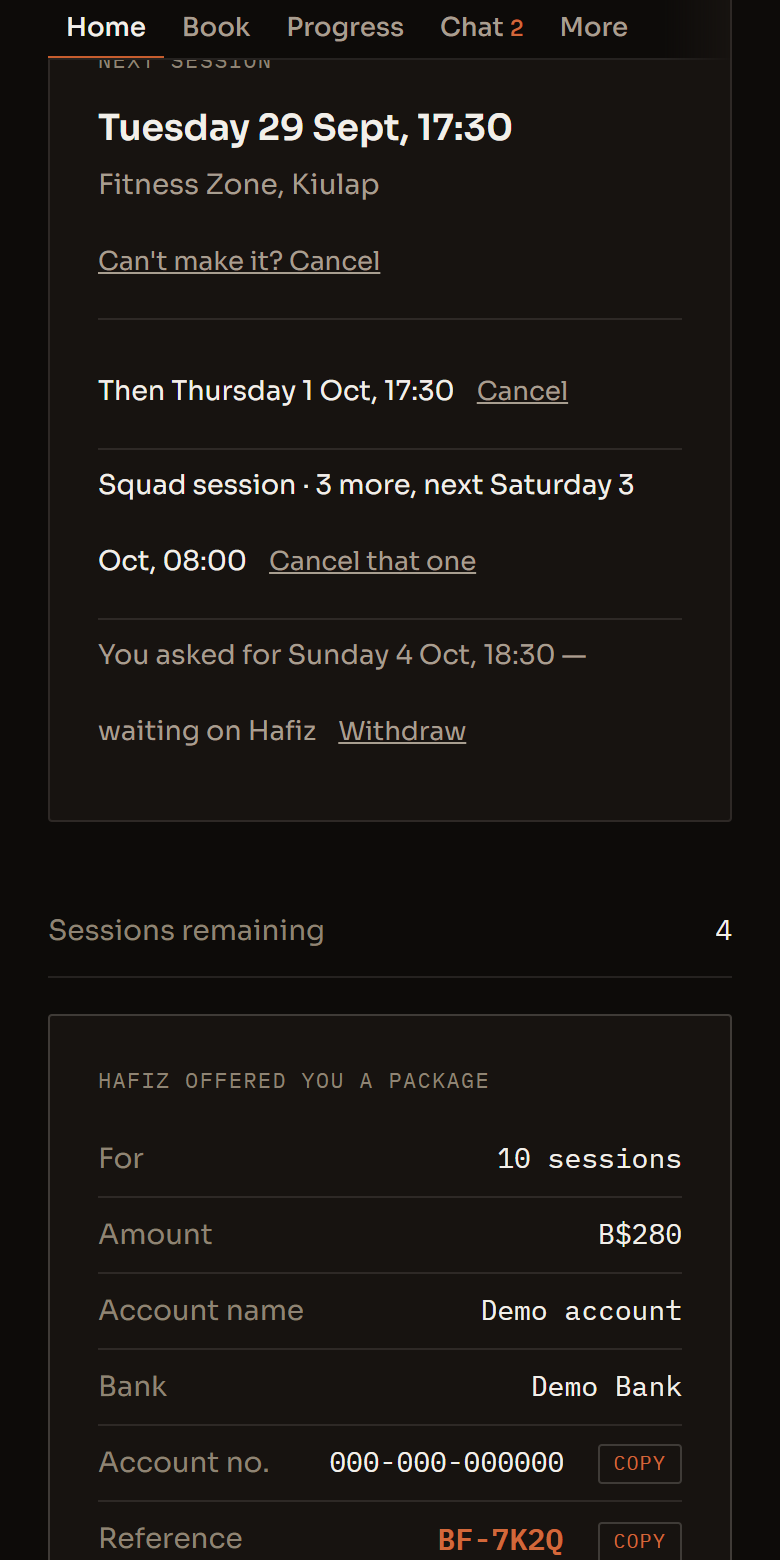Cancel the Thursday 1 Oct session
This screenshot has height=1560, width=780.
(522, 391)
